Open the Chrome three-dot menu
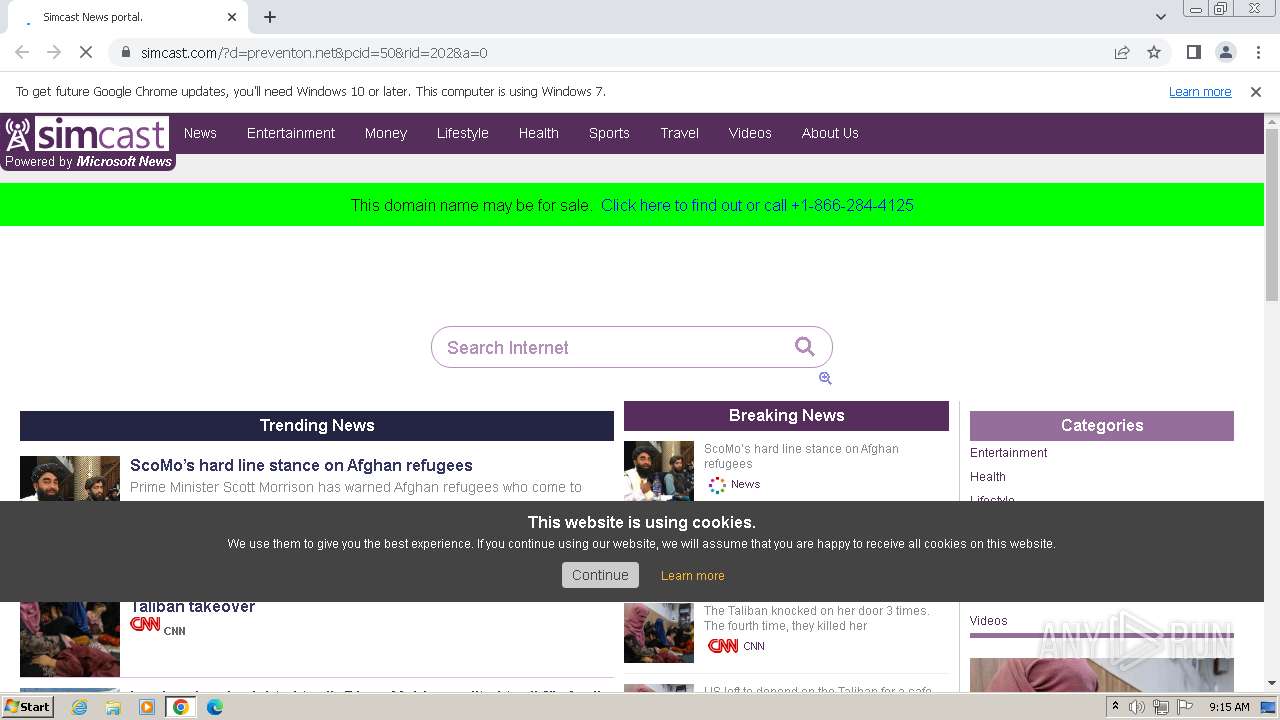The width and height of the screenshot is (1280, 720). tap(1258, 52)
